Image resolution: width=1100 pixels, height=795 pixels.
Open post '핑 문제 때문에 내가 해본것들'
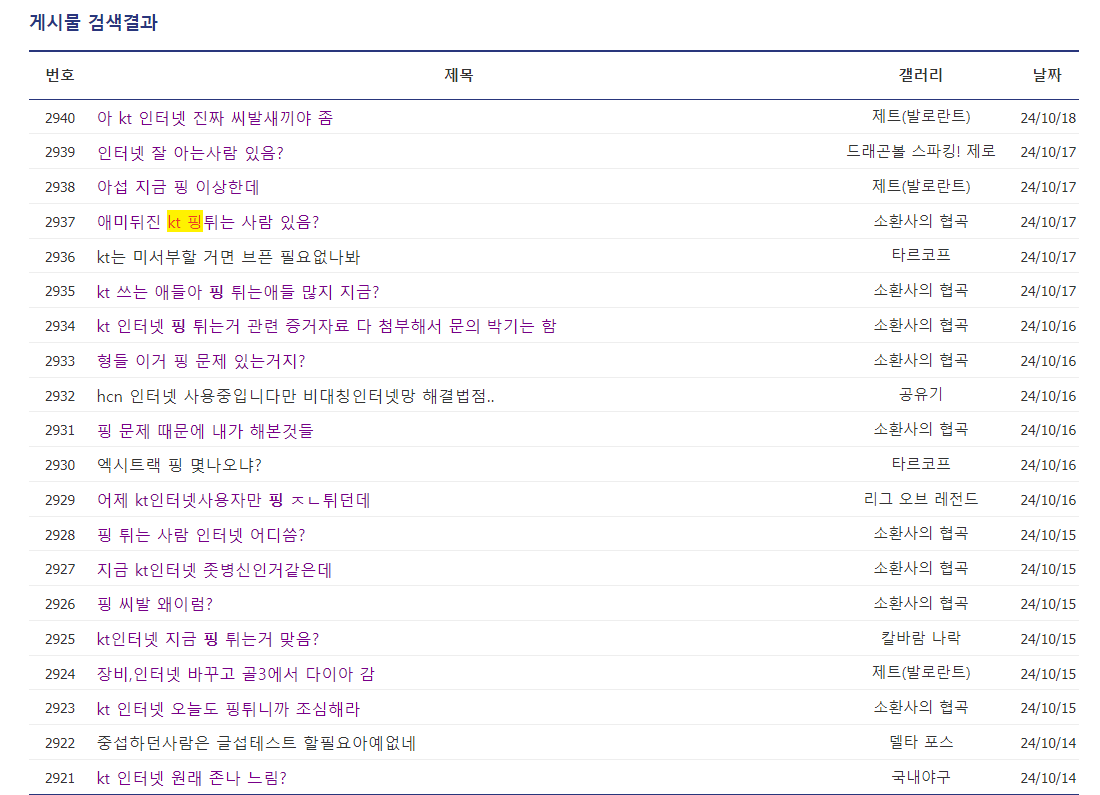205,430
